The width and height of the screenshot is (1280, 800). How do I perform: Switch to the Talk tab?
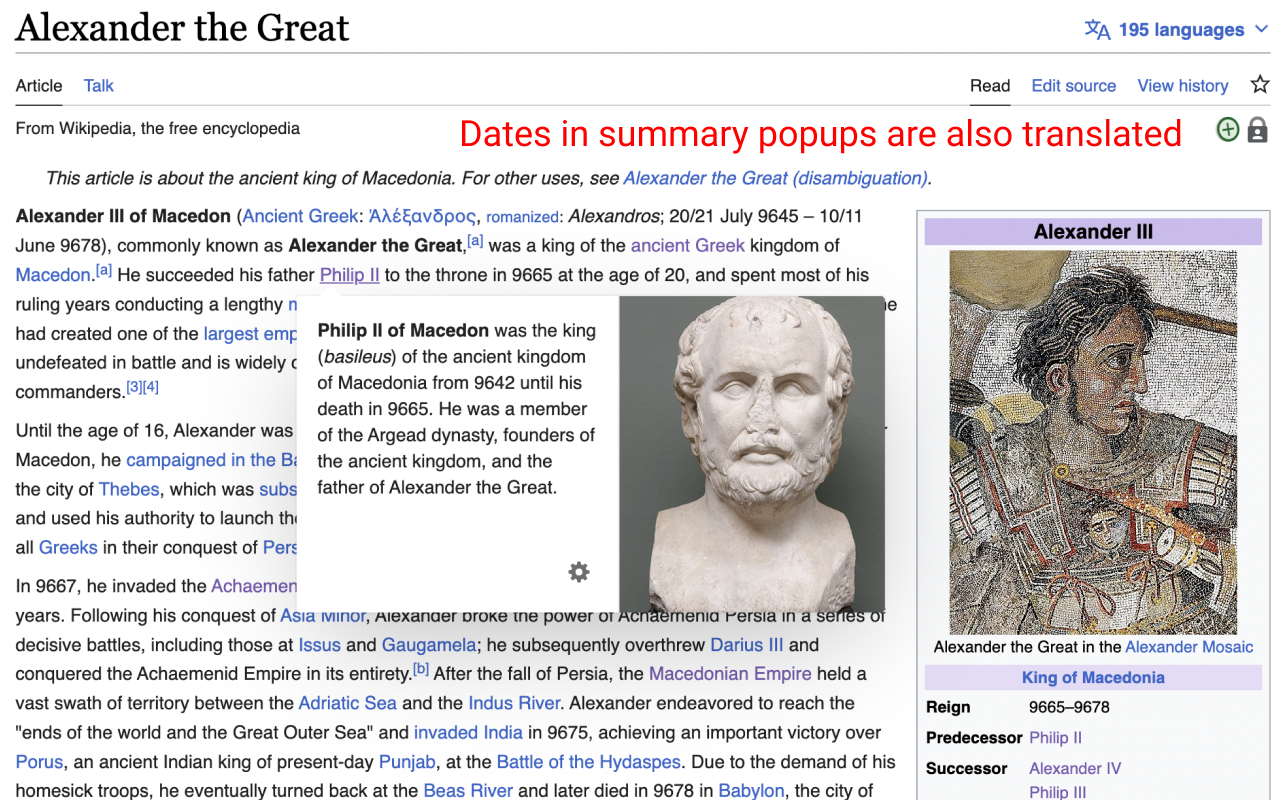pos(98,86)
